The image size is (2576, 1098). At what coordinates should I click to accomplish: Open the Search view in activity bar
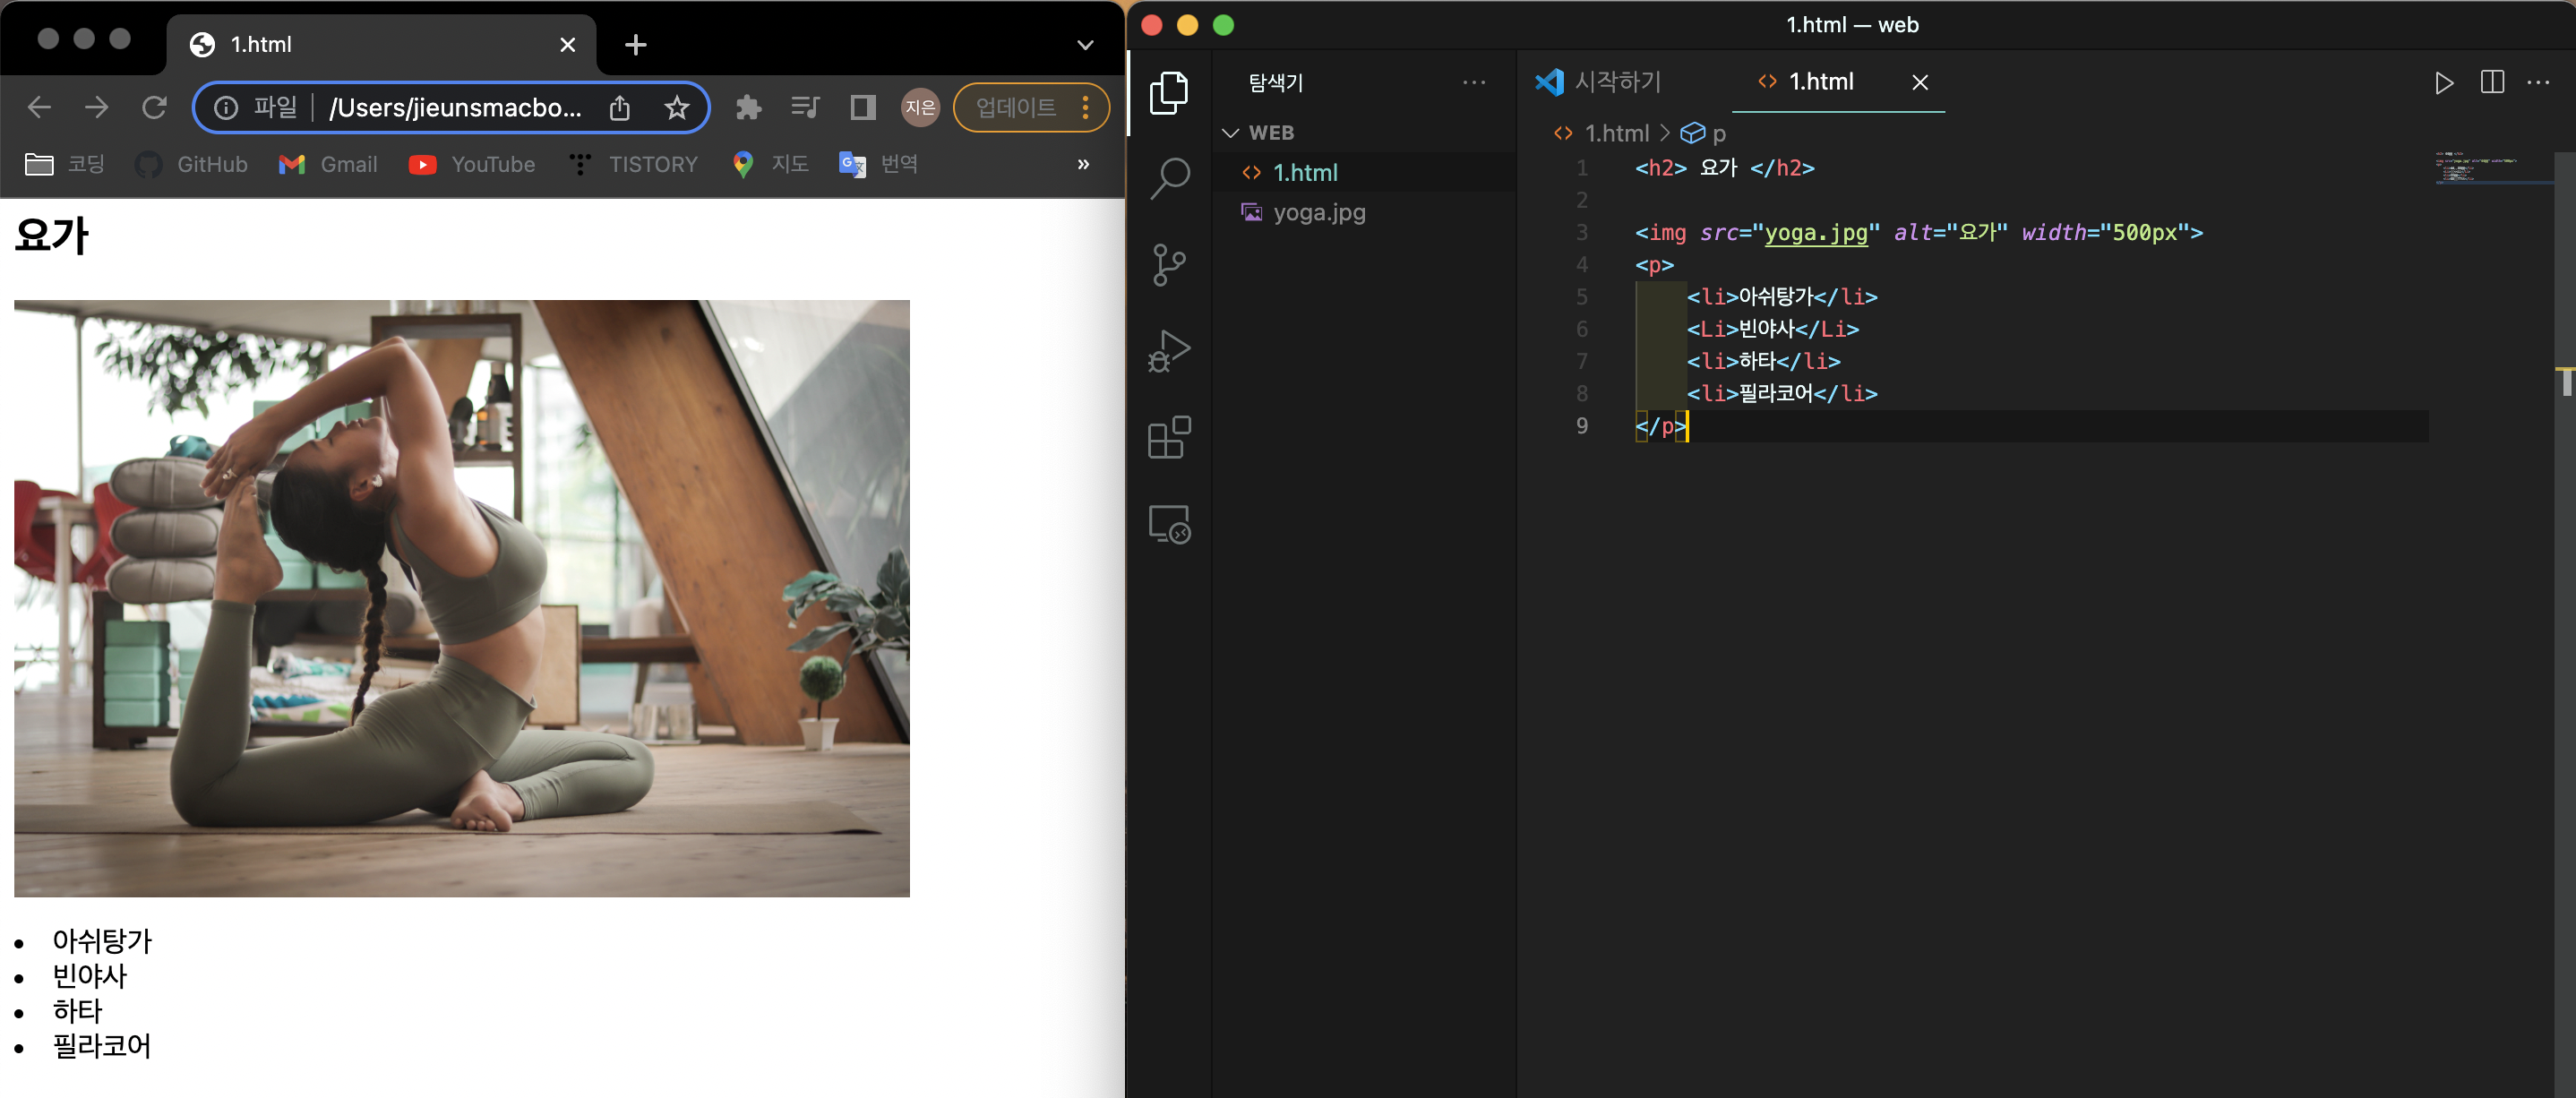[x=1168, y=179]
